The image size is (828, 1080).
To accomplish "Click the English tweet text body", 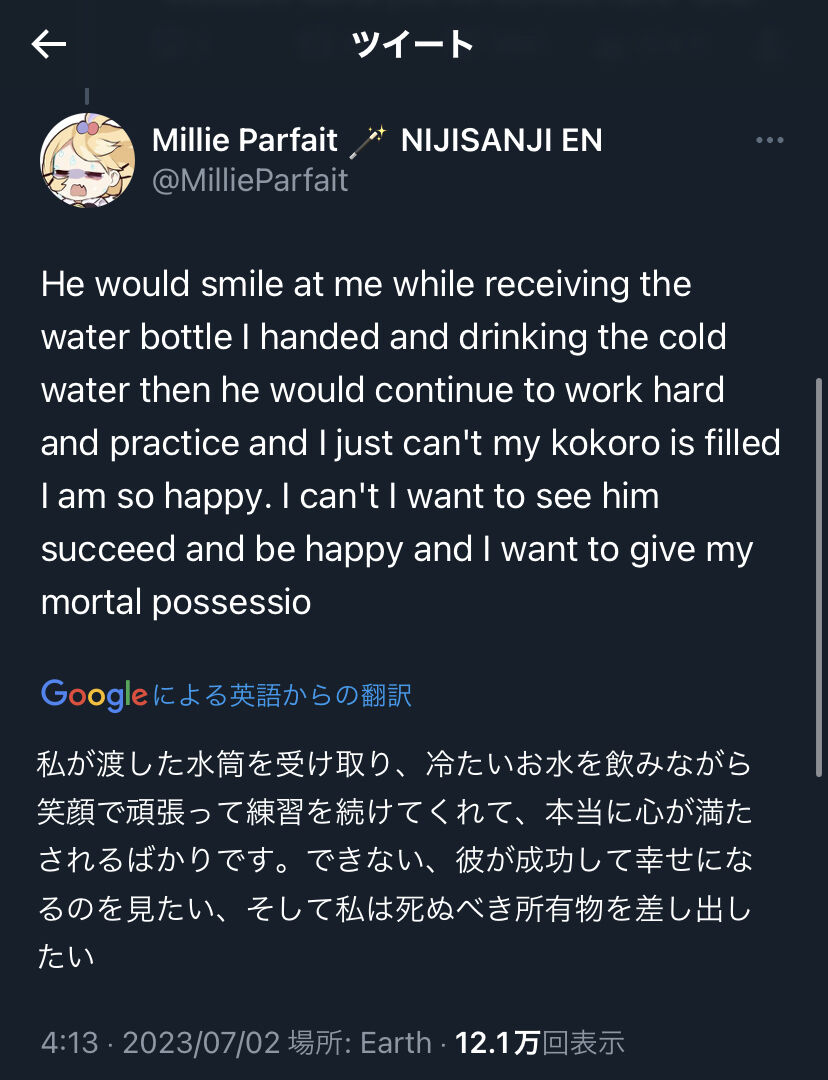I will coord(400,443).
